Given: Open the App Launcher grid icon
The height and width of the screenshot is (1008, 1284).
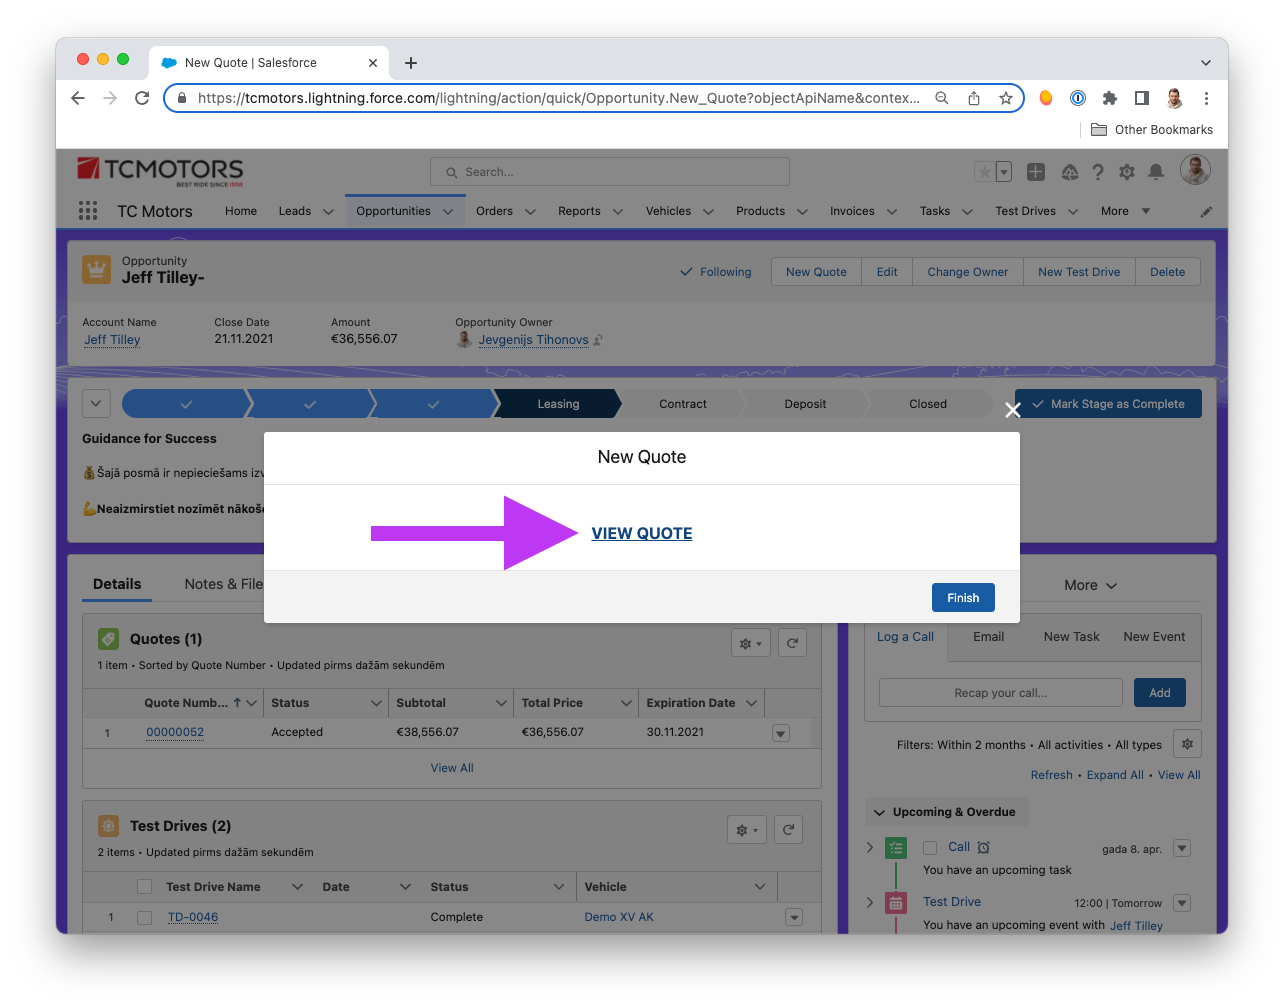Looking at the screenshot, I should (x=88, y=211).
